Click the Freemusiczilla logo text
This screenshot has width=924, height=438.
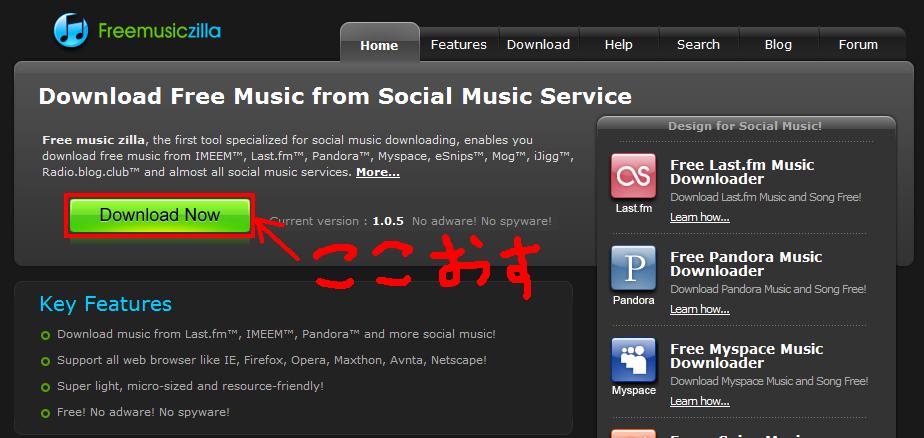pyautogui.click(x=160, y=31)
